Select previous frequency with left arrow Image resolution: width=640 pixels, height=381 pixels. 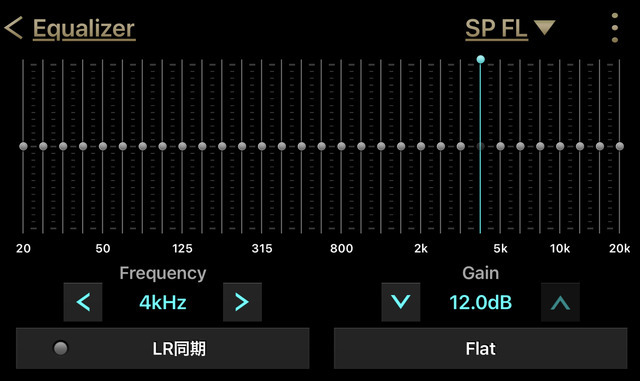83,302
